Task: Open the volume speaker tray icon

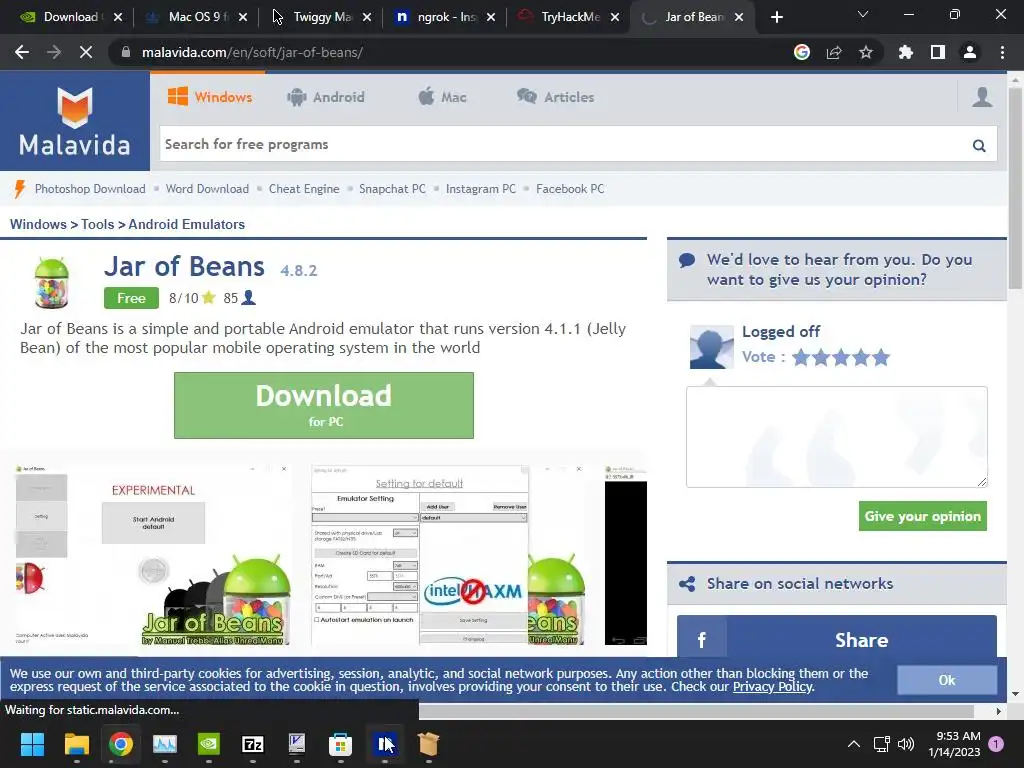Action: 906,744
